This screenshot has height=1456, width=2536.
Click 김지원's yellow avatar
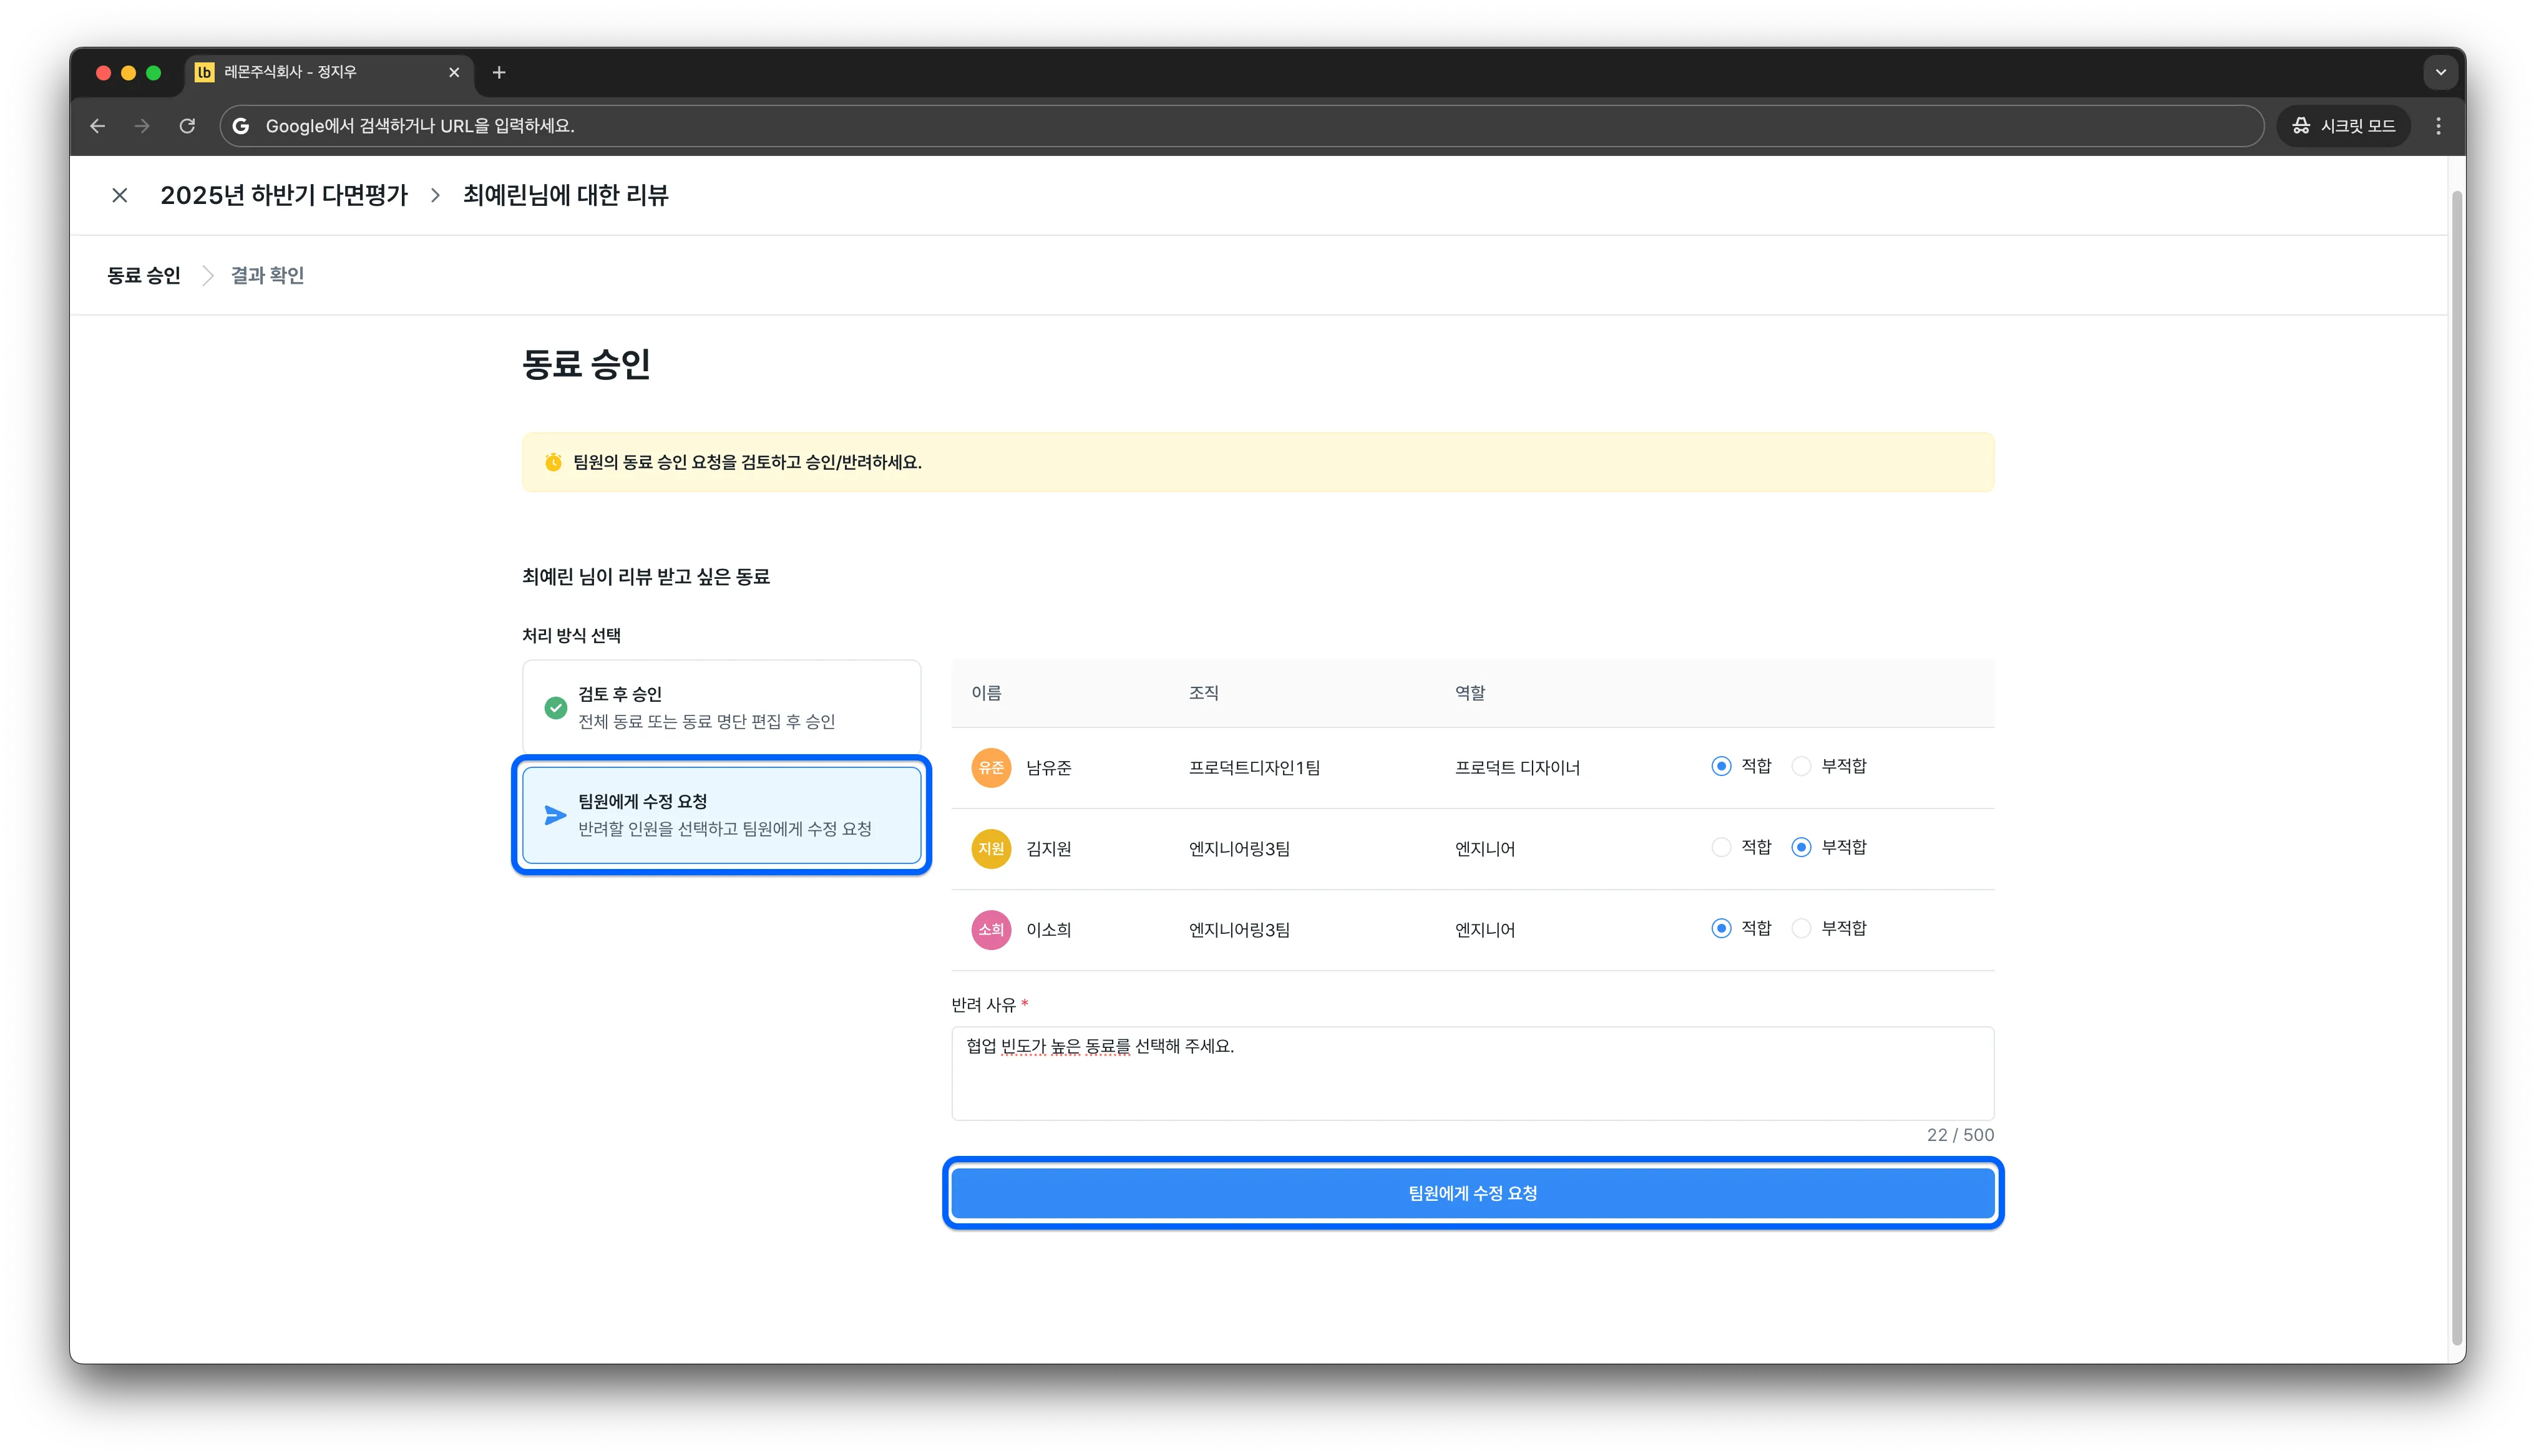point(991,848)
